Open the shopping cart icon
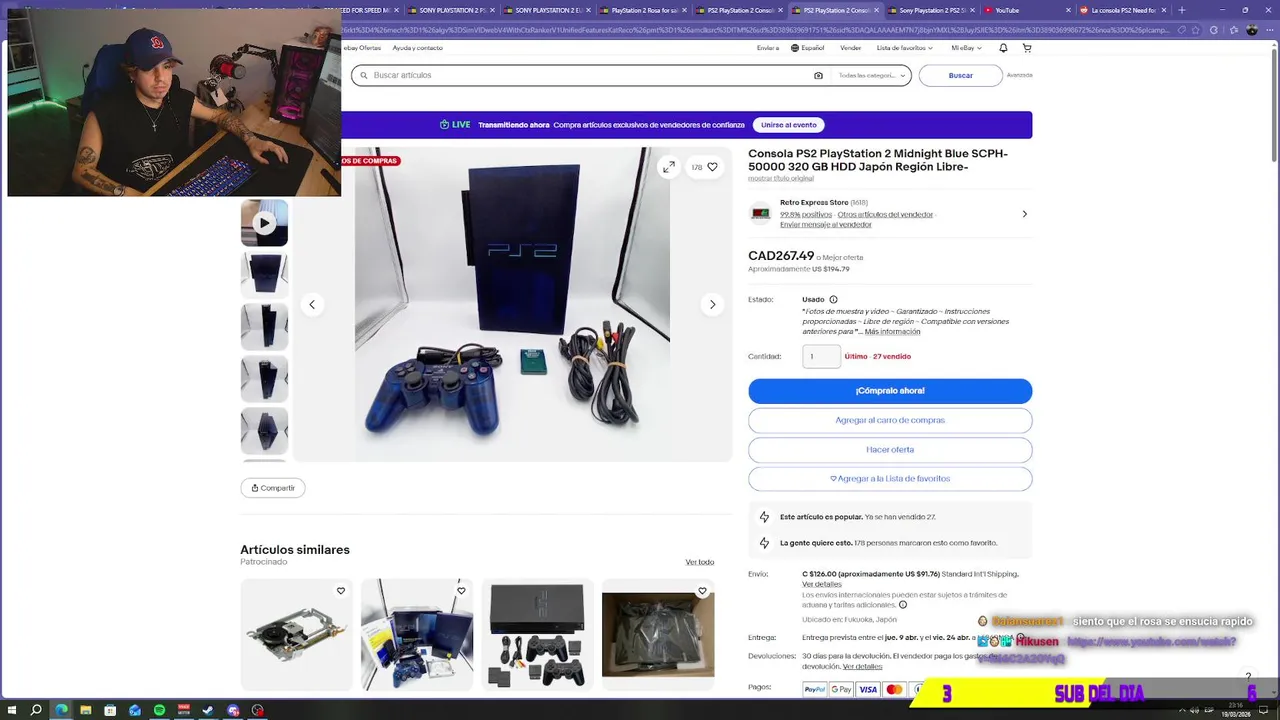1280x720 pixels. coord(1026,48)
